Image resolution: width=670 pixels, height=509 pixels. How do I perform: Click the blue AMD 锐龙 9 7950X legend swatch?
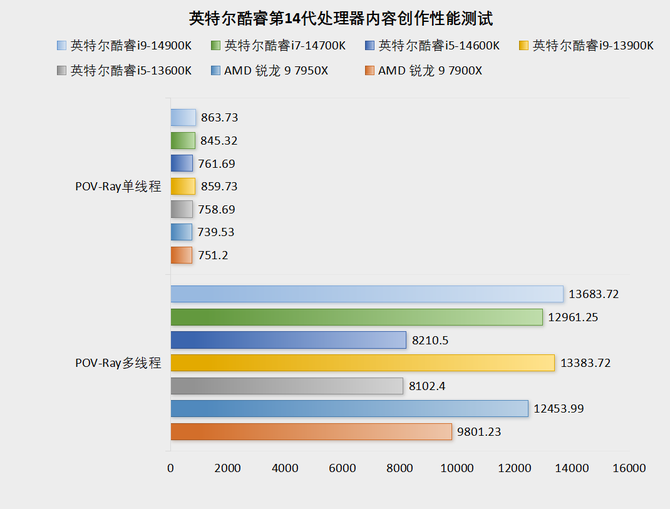216,71
